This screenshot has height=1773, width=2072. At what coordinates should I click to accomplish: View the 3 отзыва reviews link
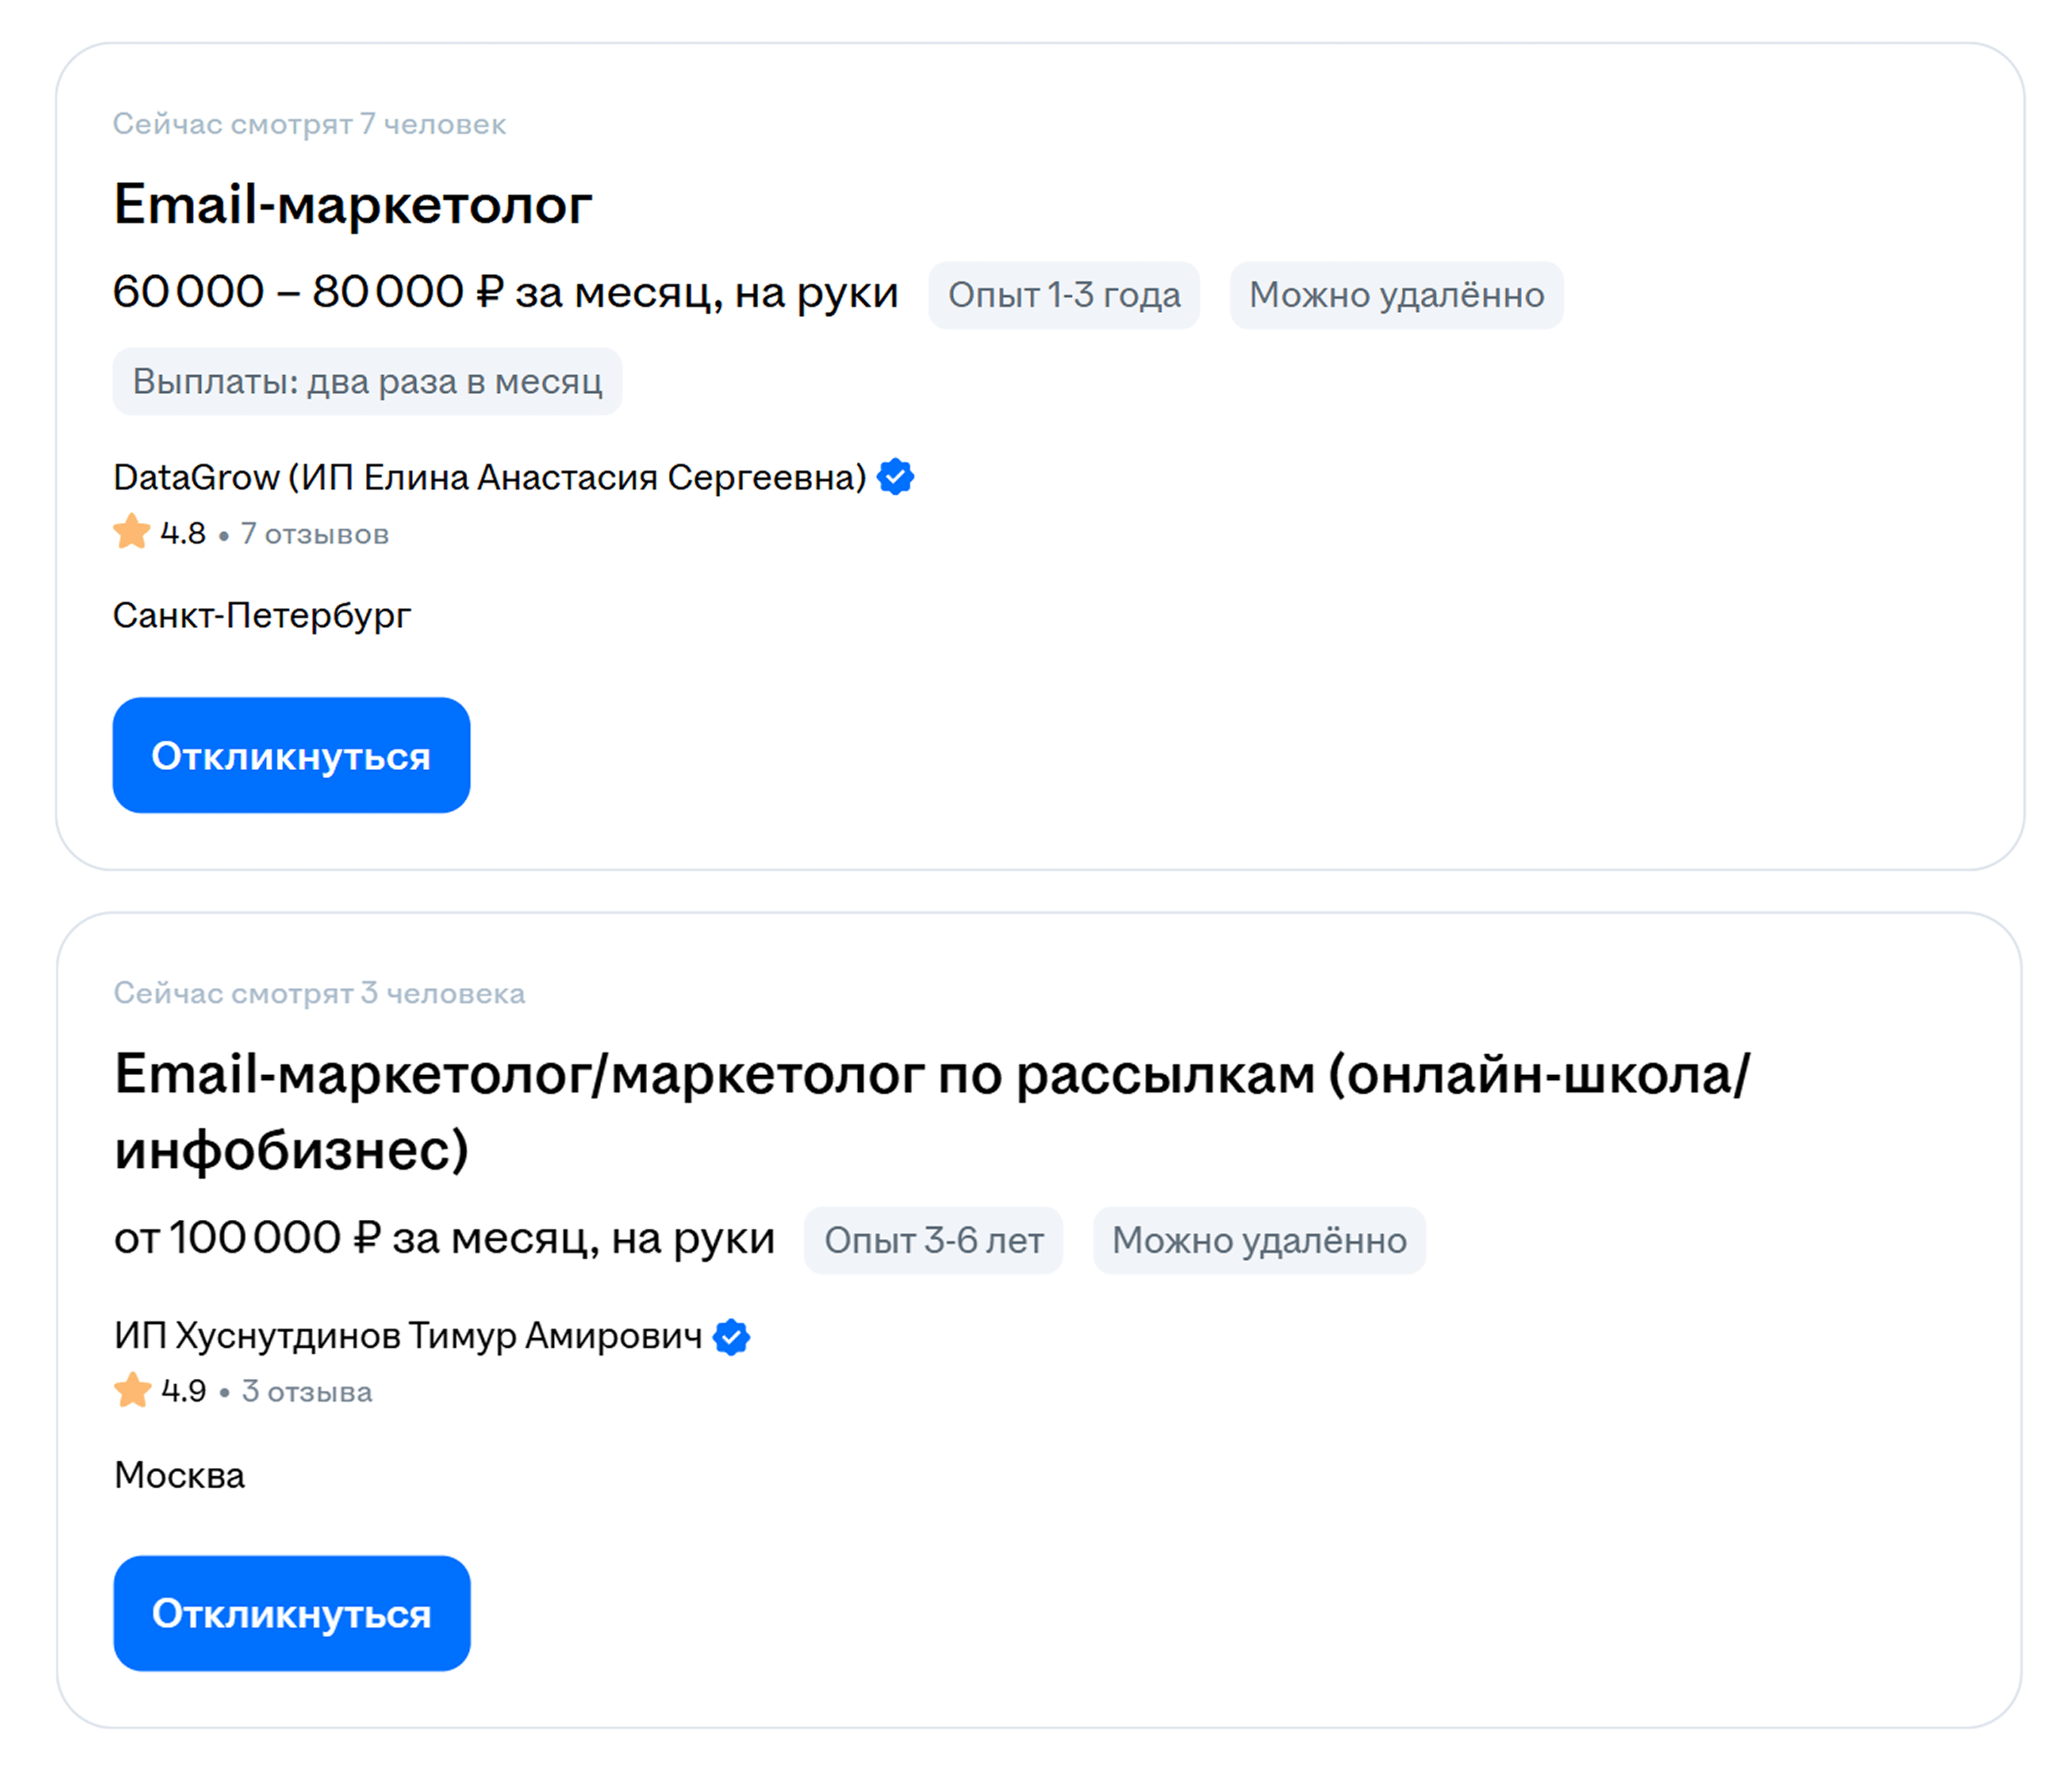point(307,1391)
